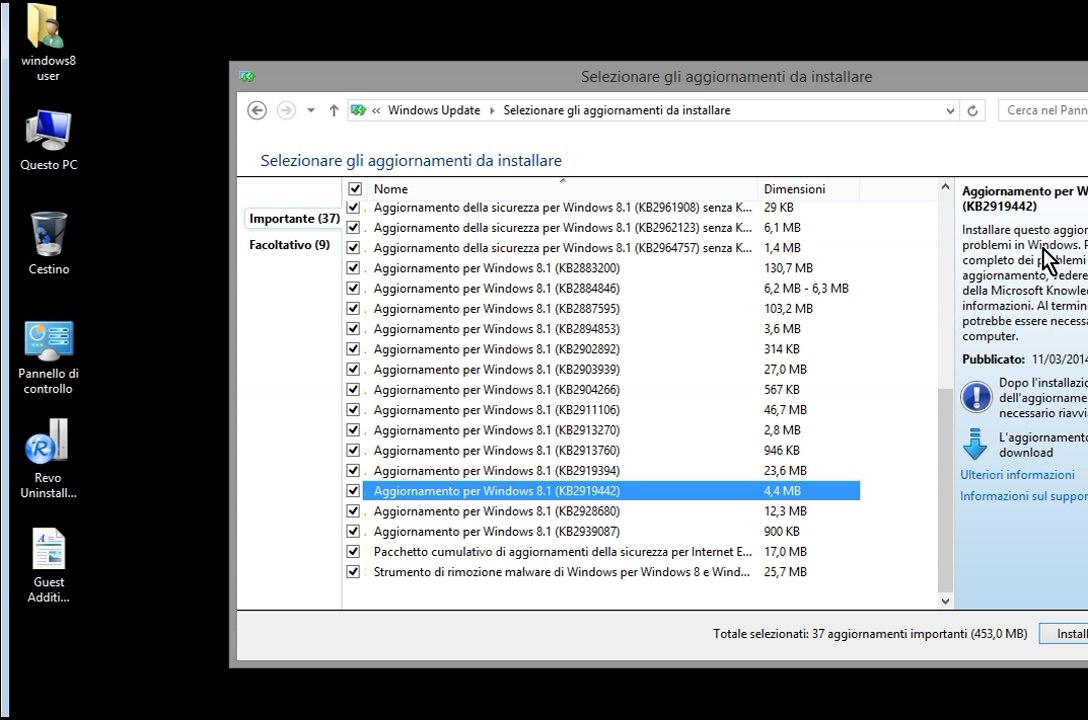Open the windows8 user folder icon
This screenshot has height=720, width=1088.
(x=47, y=43)
